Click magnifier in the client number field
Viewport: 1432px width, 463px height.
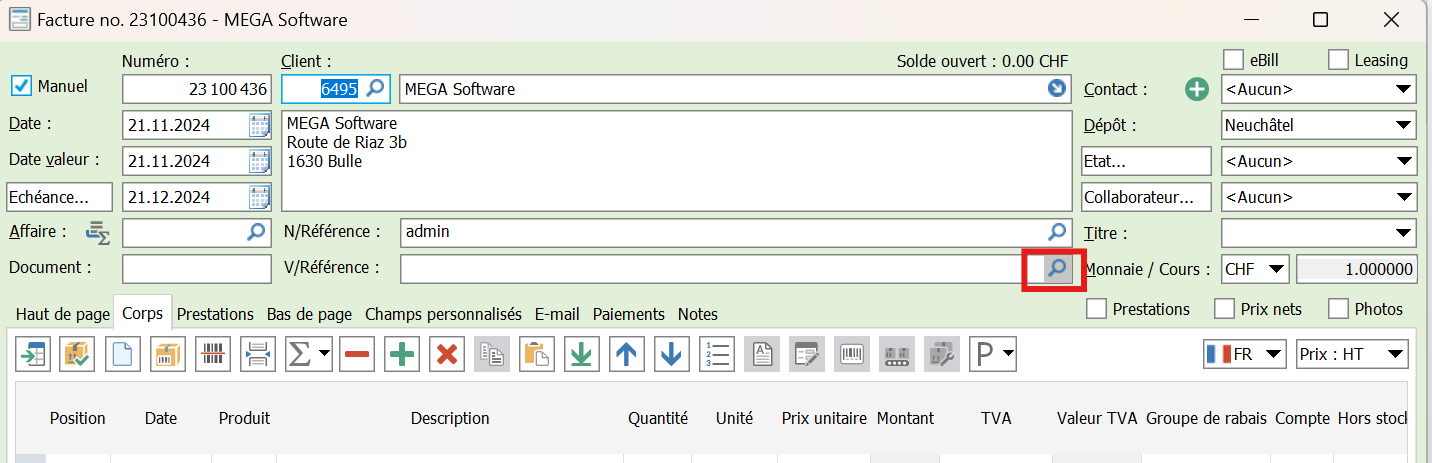click(375, 89)
